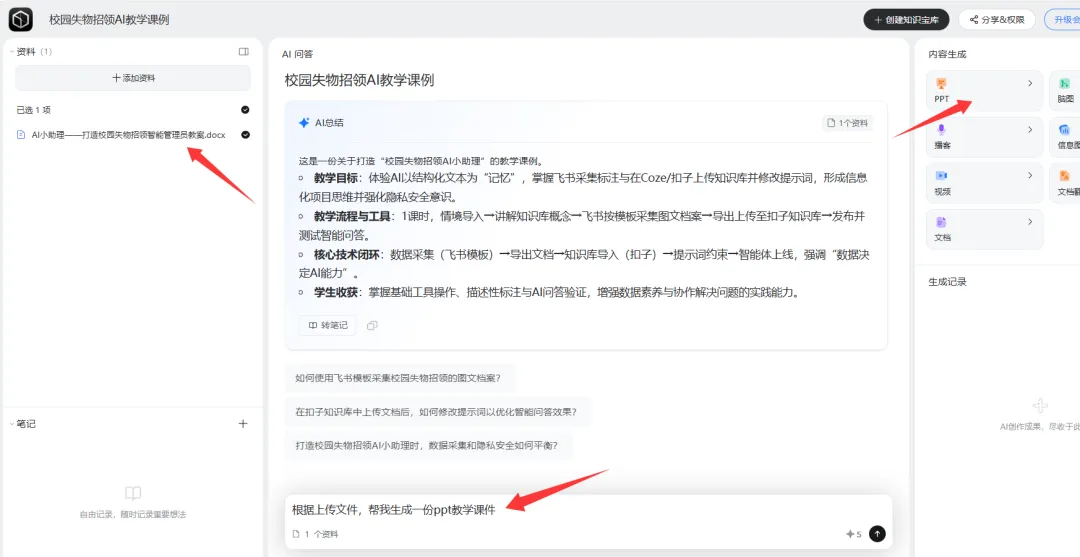The image size is (1080, 557).
Task: Click the blue 视频 camera icon
Action: click(x=942, y=176)
